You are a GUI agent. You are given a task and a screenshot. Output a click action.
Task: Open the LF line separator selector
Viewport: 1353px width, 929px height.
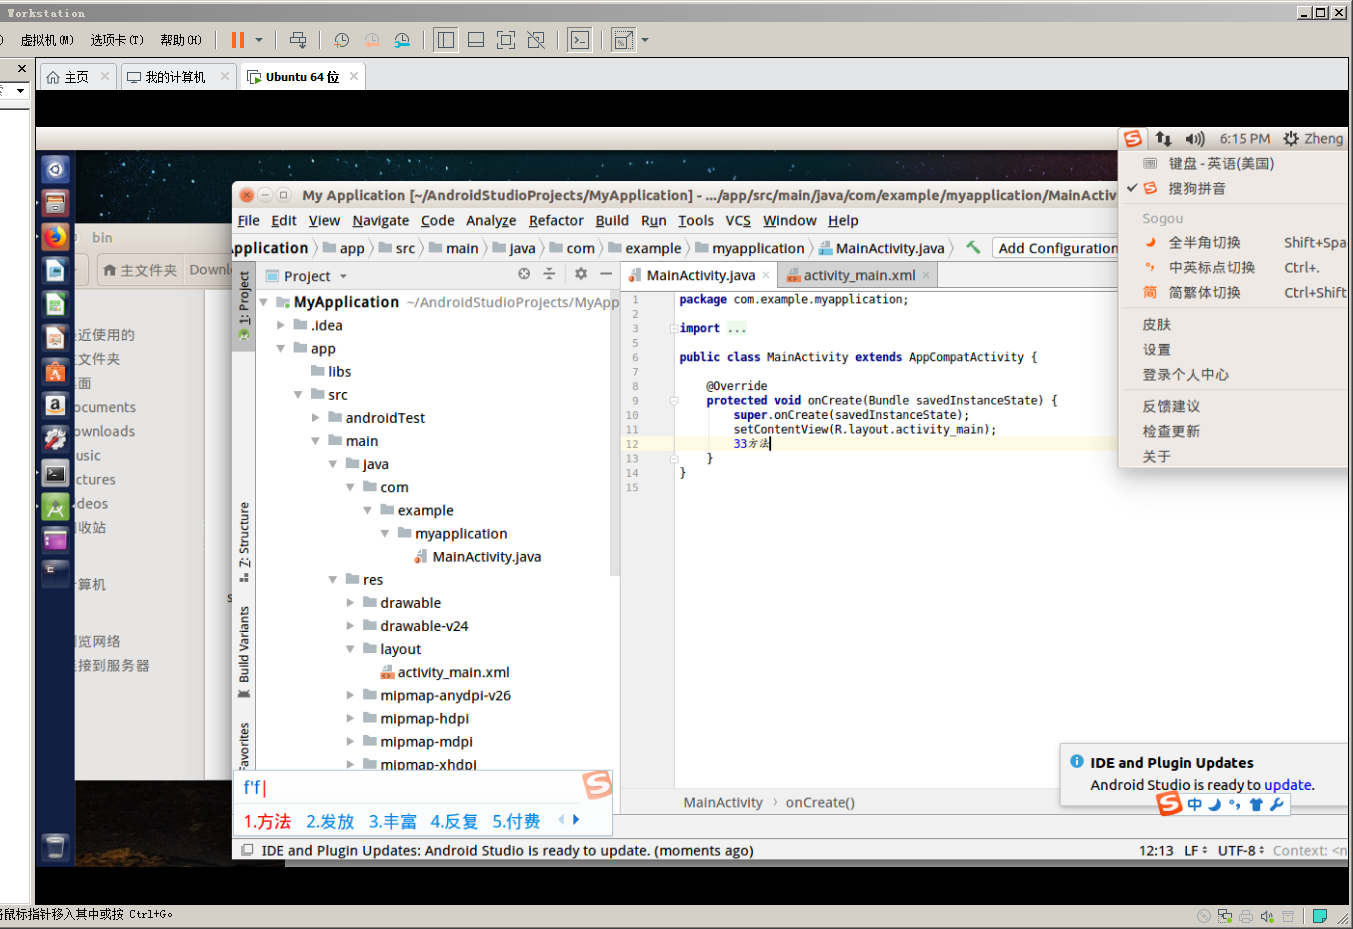coord(1196,850)
